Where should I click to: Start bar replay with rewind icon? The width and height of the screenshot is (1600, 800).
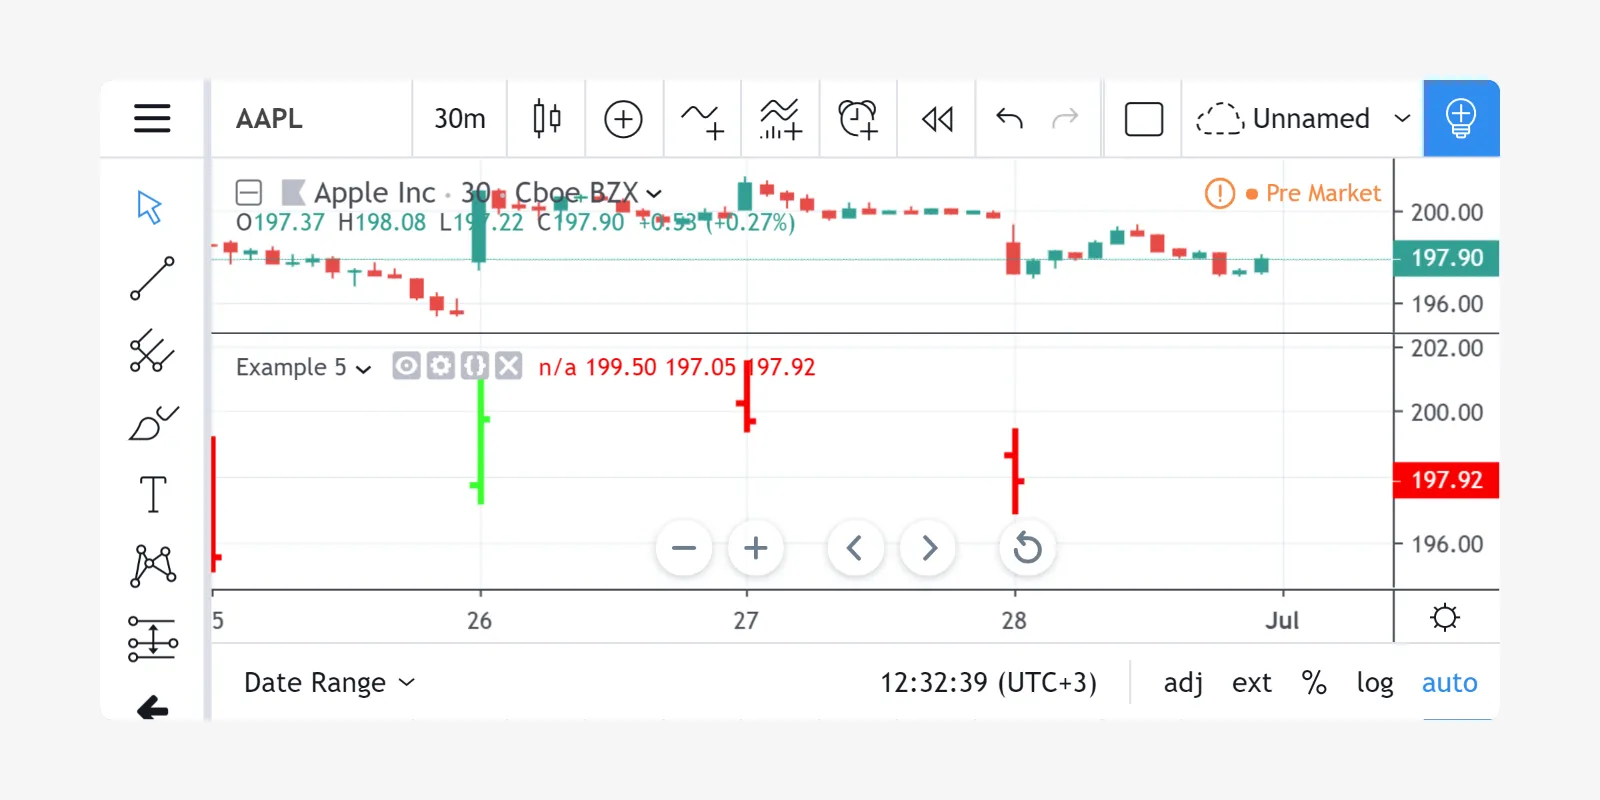[x=937, y=118]
